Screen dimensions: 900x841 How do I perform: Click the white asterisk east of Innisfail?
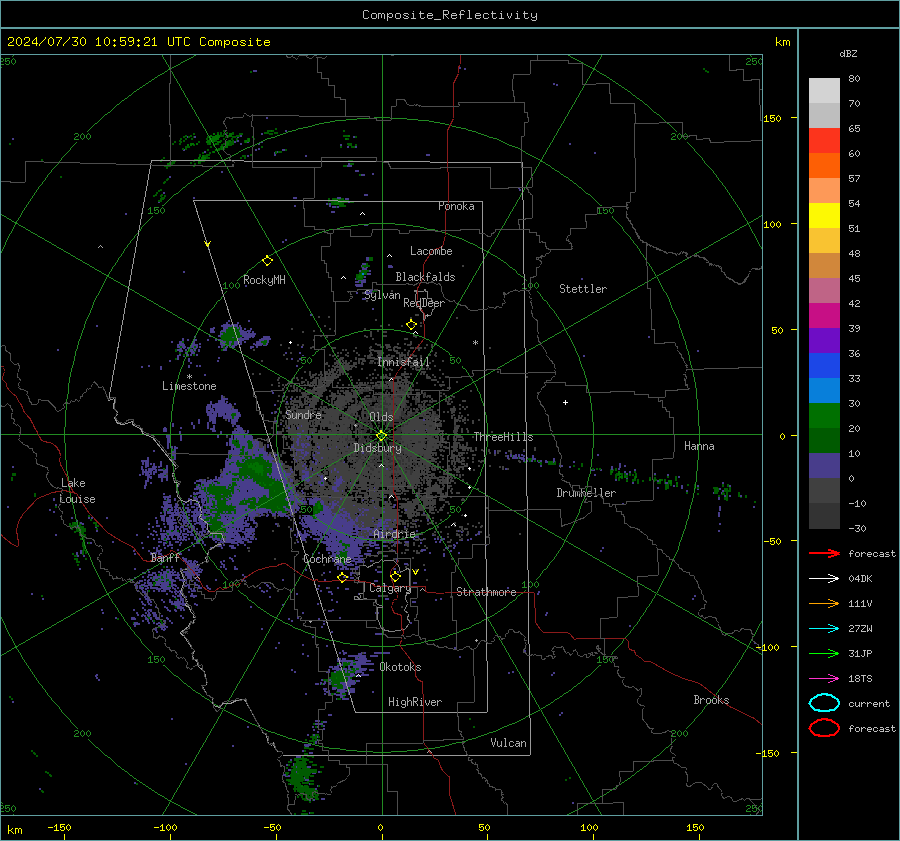[475, 343]
